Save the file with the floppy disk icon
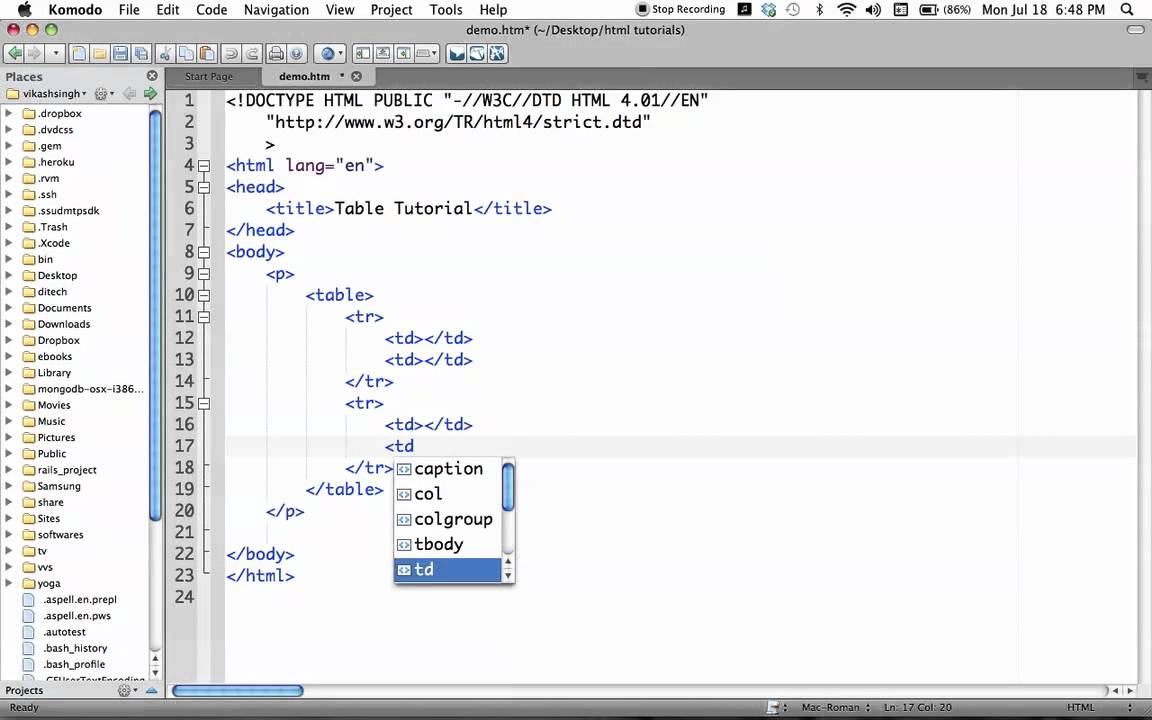 [120, 54]
